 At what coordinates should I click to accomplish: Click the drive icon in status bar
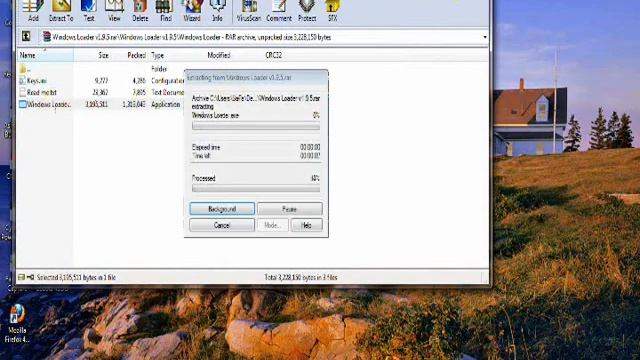21,277
